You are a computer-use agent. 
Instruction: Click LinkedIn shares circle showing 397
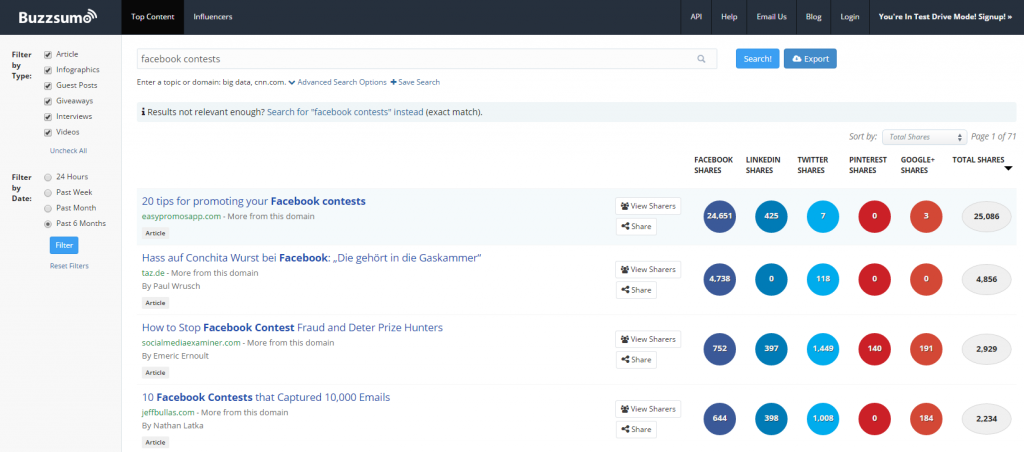[x=771, y=349]
